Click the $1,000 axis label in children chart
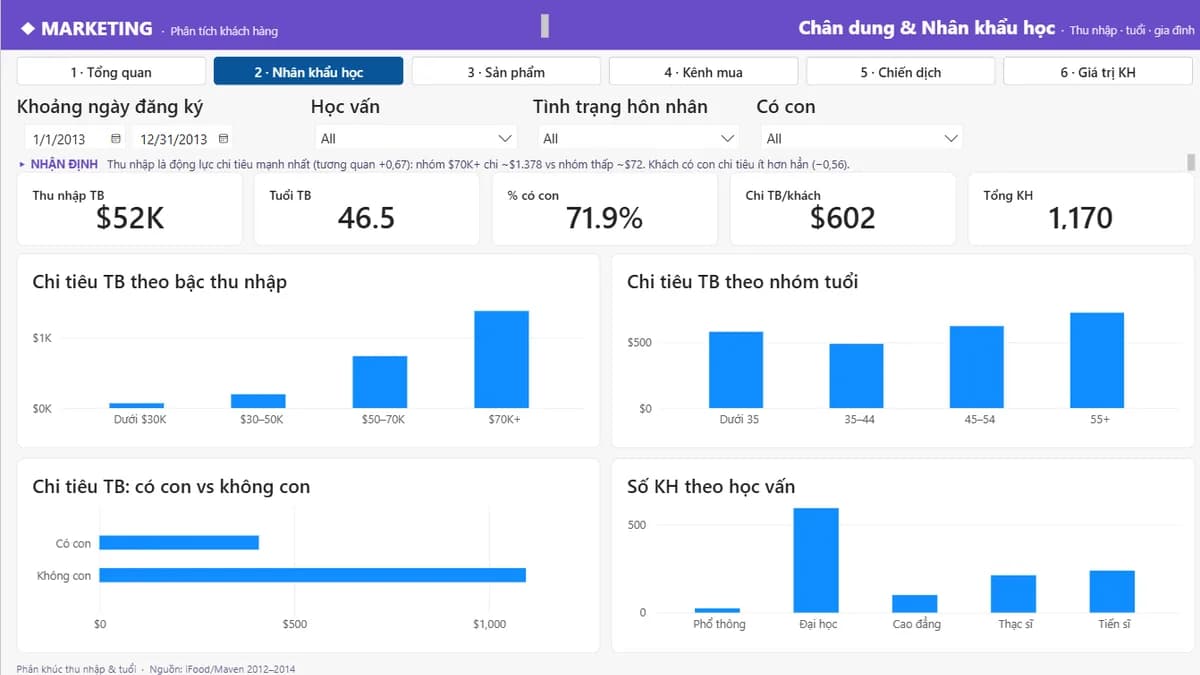 point(490,624)
